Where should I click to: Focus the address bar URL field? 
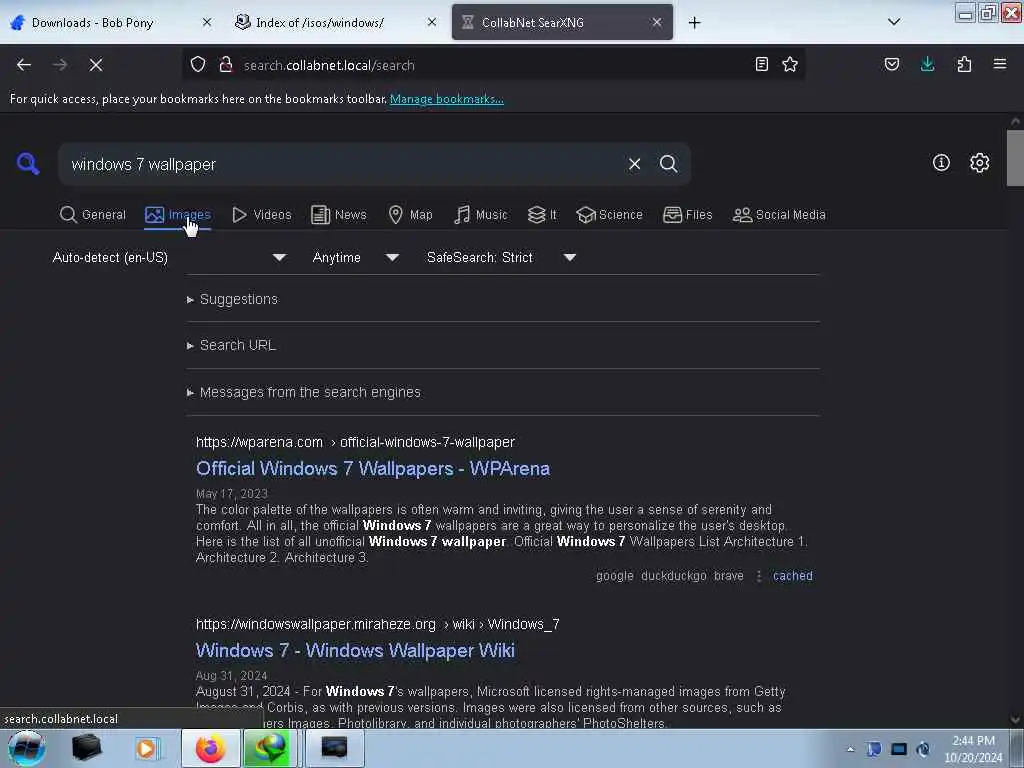493,65
